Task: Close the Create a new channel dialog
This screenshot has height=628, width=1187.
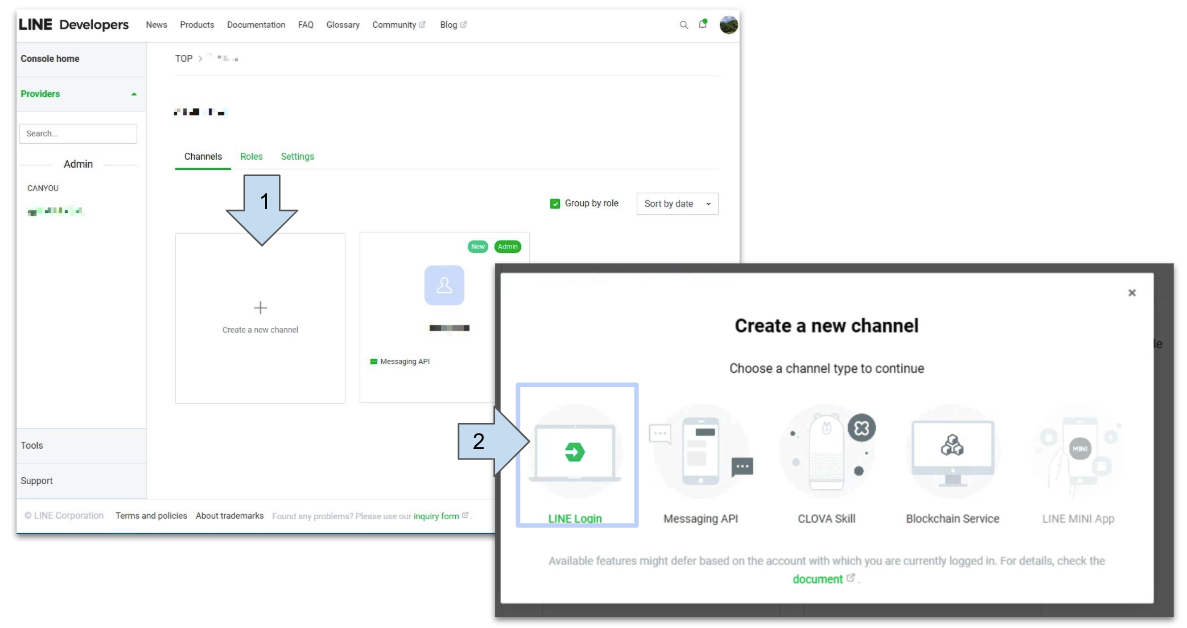Action: tap(1132, 293)
